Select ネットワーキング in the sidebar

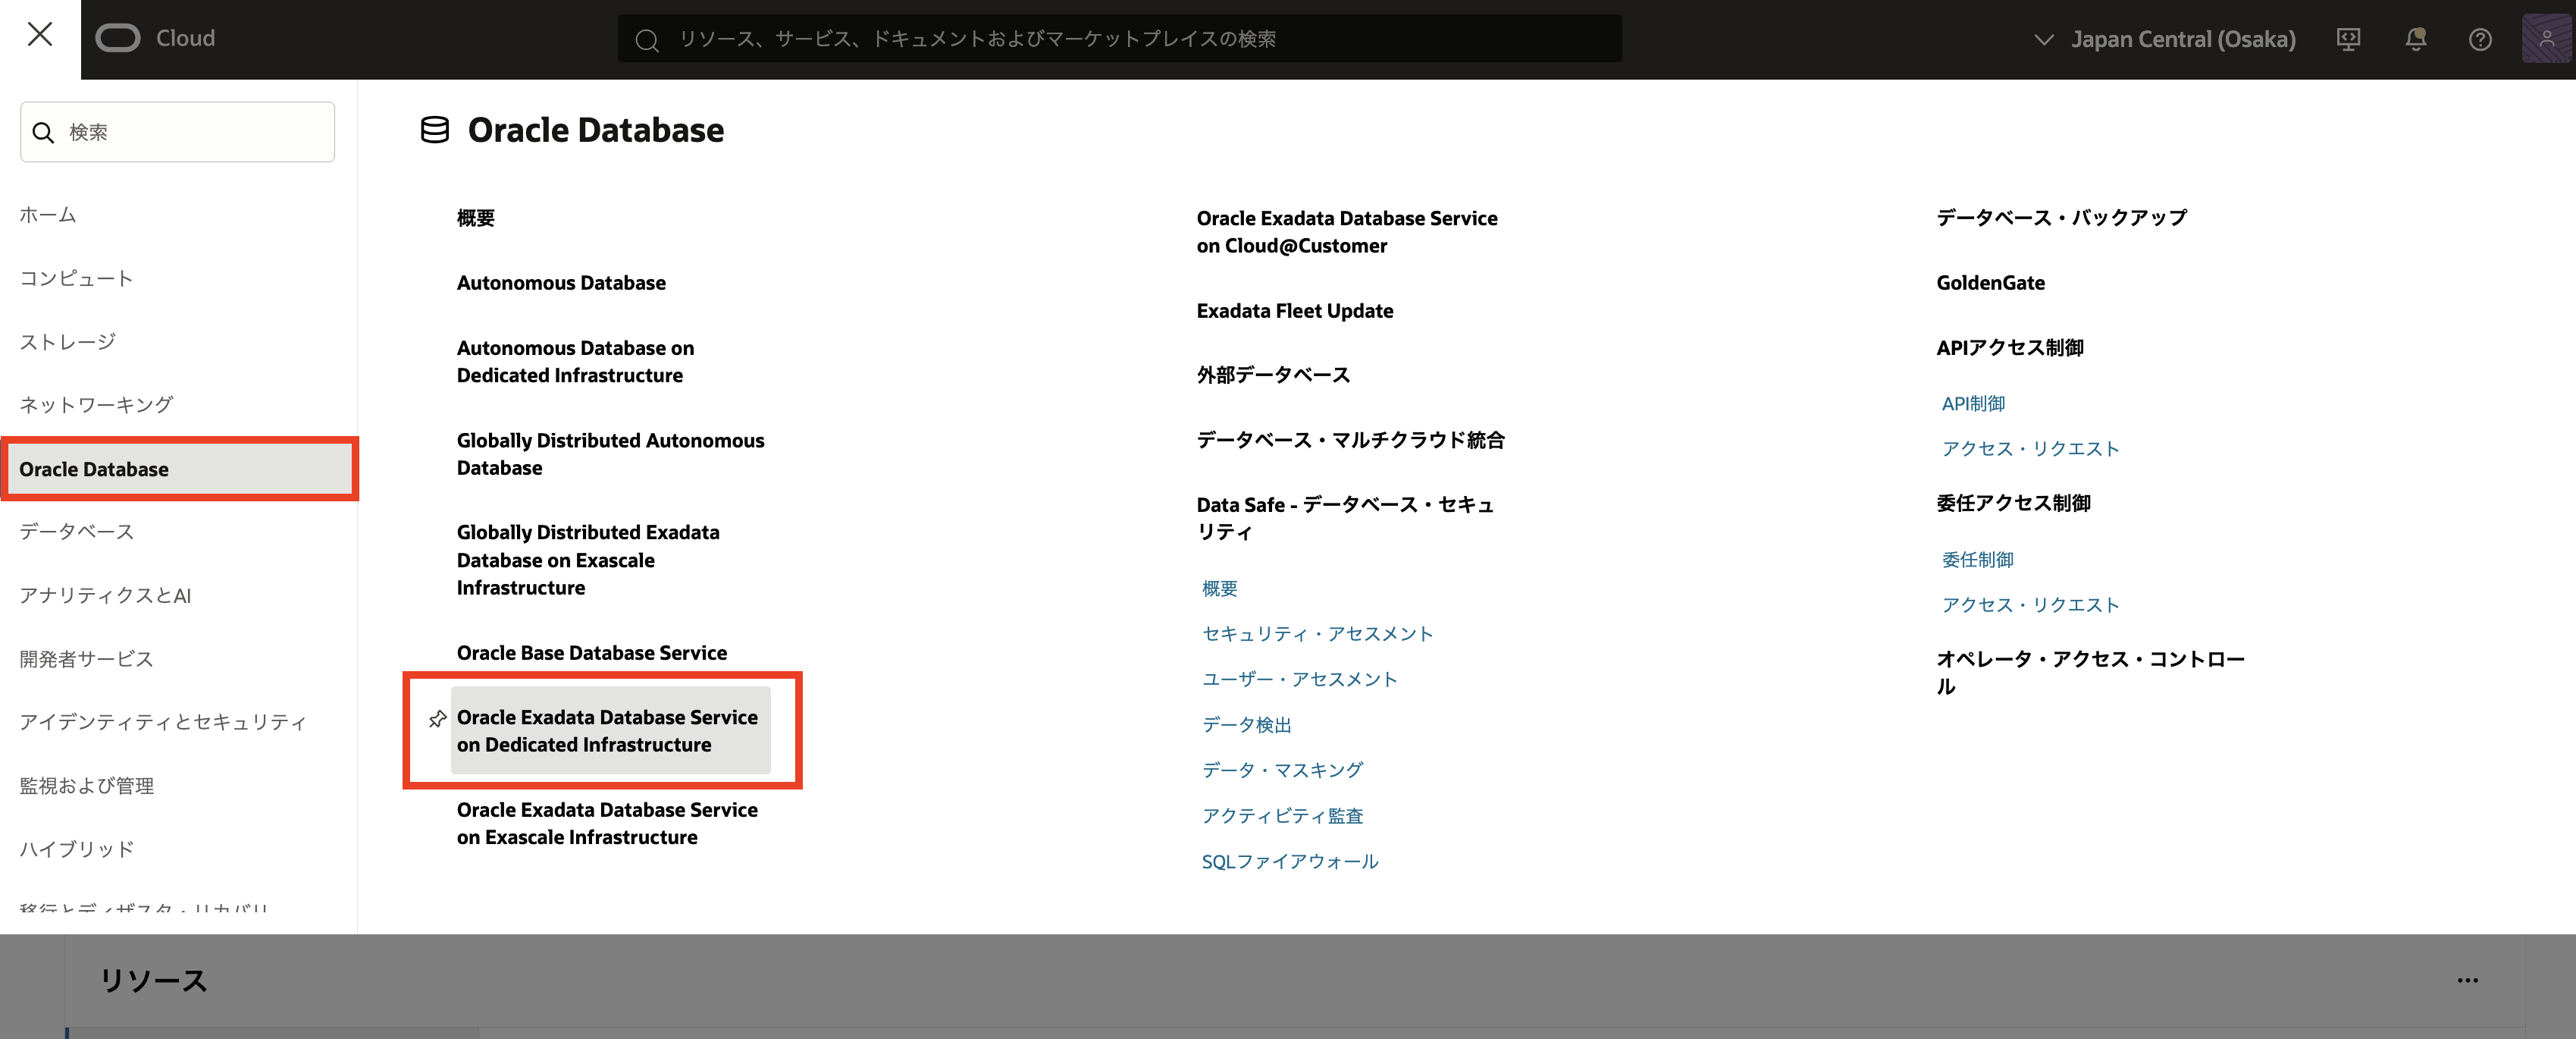(96, 405)
